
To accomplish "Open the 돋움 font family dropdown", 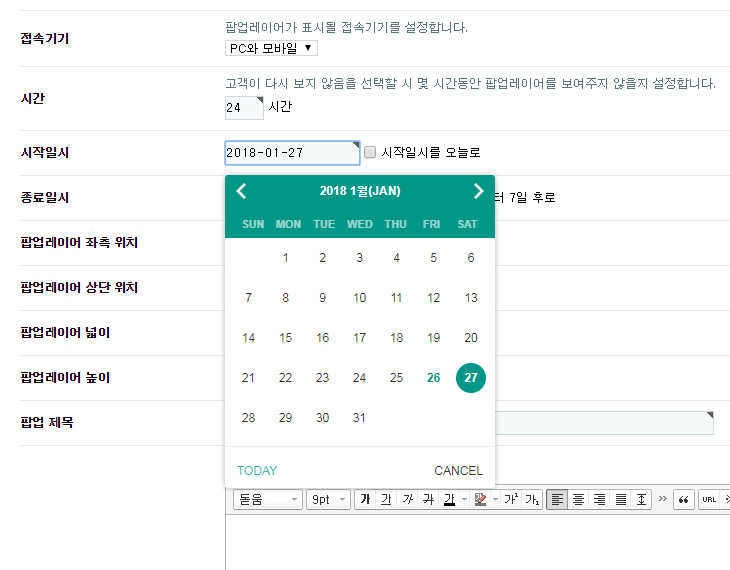I will click(267, 499).
